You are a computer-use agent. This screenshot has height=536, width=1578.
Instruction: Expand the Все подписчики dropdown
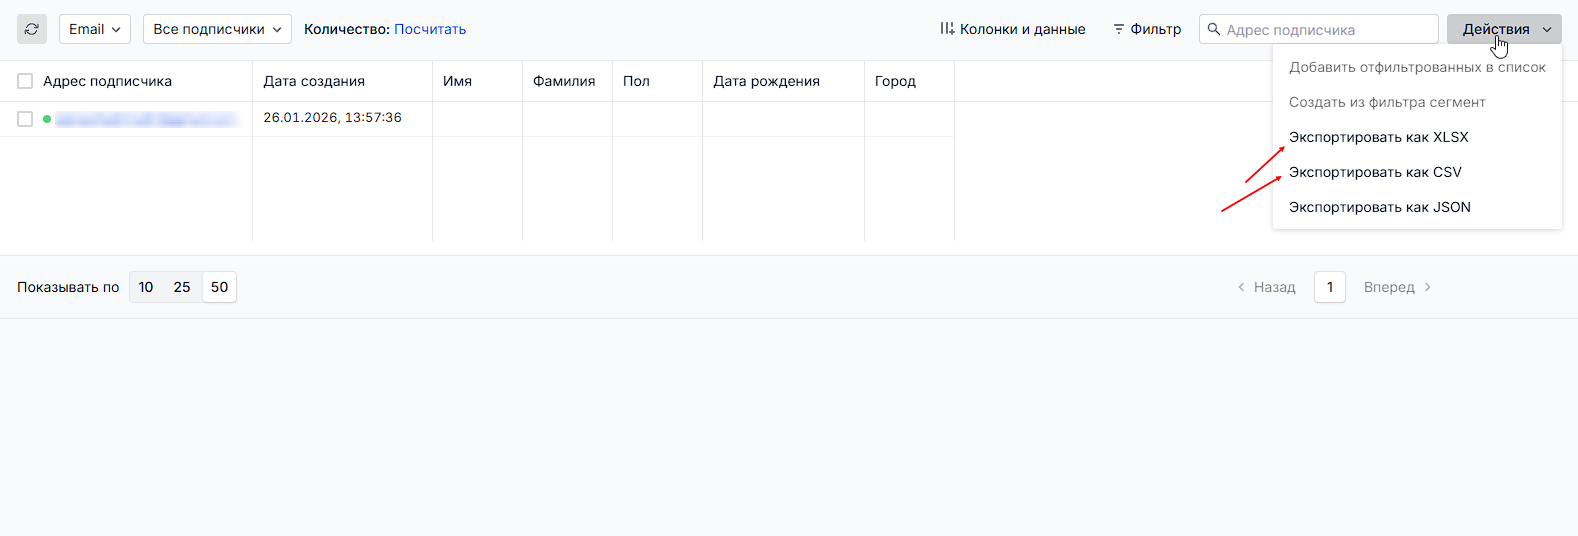pyautogui.click(x=217, y=29)
